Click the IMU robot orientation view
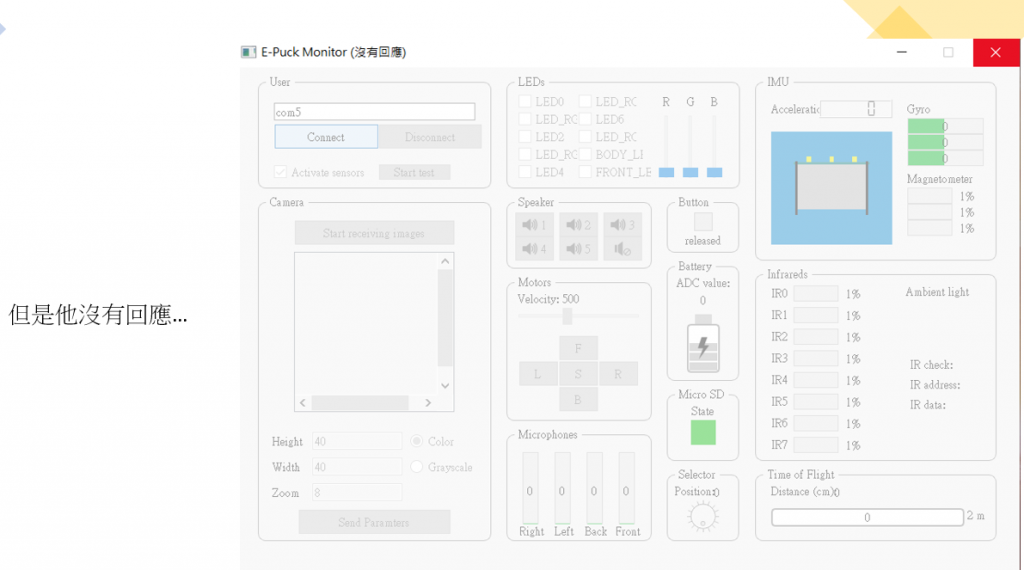The height and width of the screenshot is (570, 1024). (831, 188)
